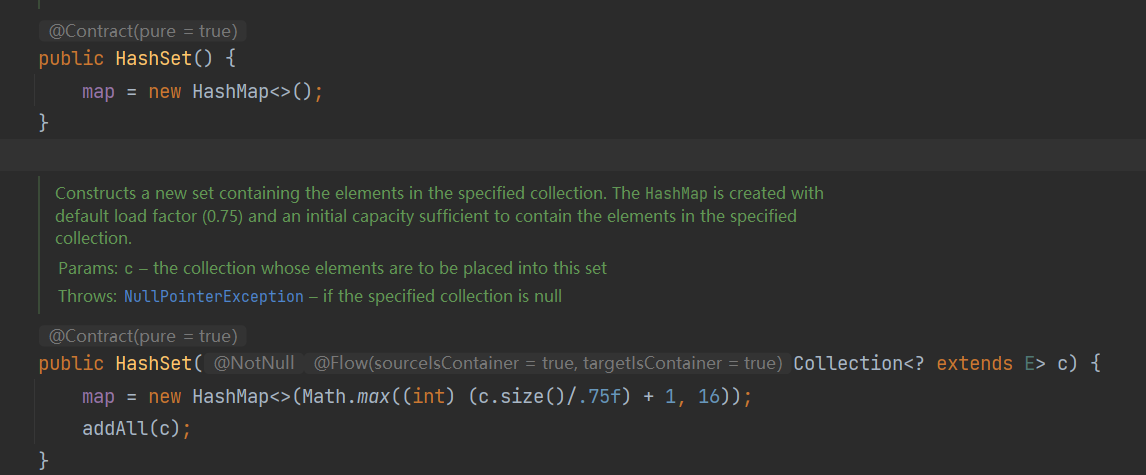1146x475 pixels.
Task: Click the addAll method call
Action: [x=114, y=428]
